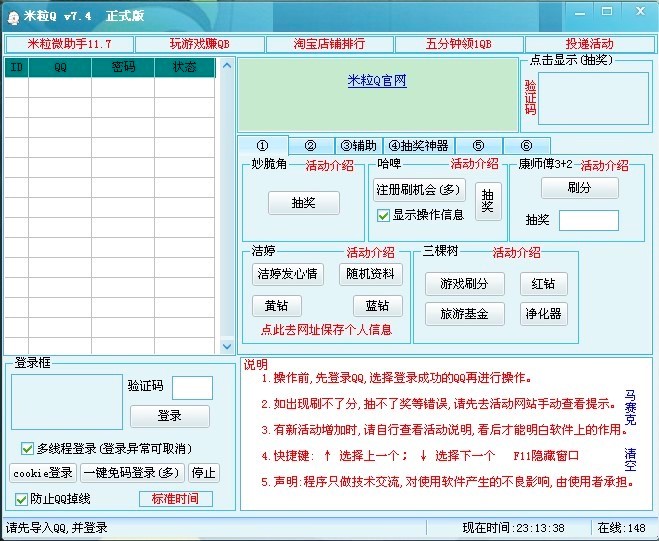
Task: Switch to tab ⑥
Action: click(x=527, y=145)
